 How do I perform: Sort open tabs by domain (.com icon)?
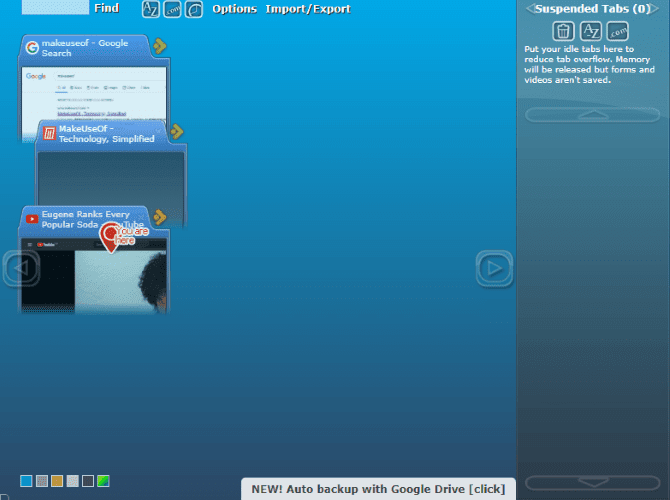pos(172,9)
